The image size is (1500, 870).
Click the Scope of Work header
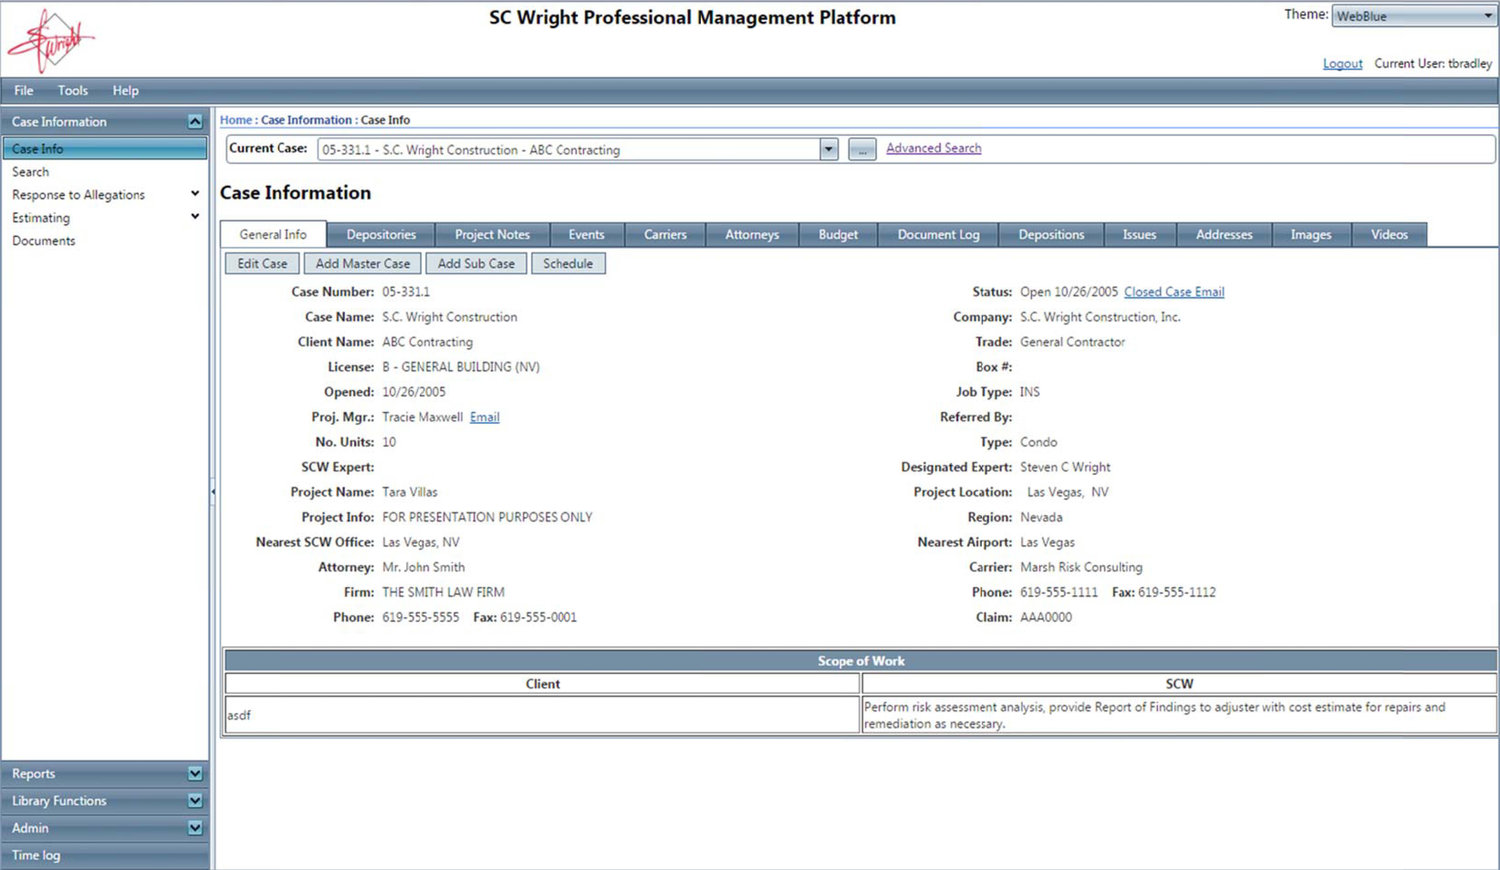coord(861,661)
